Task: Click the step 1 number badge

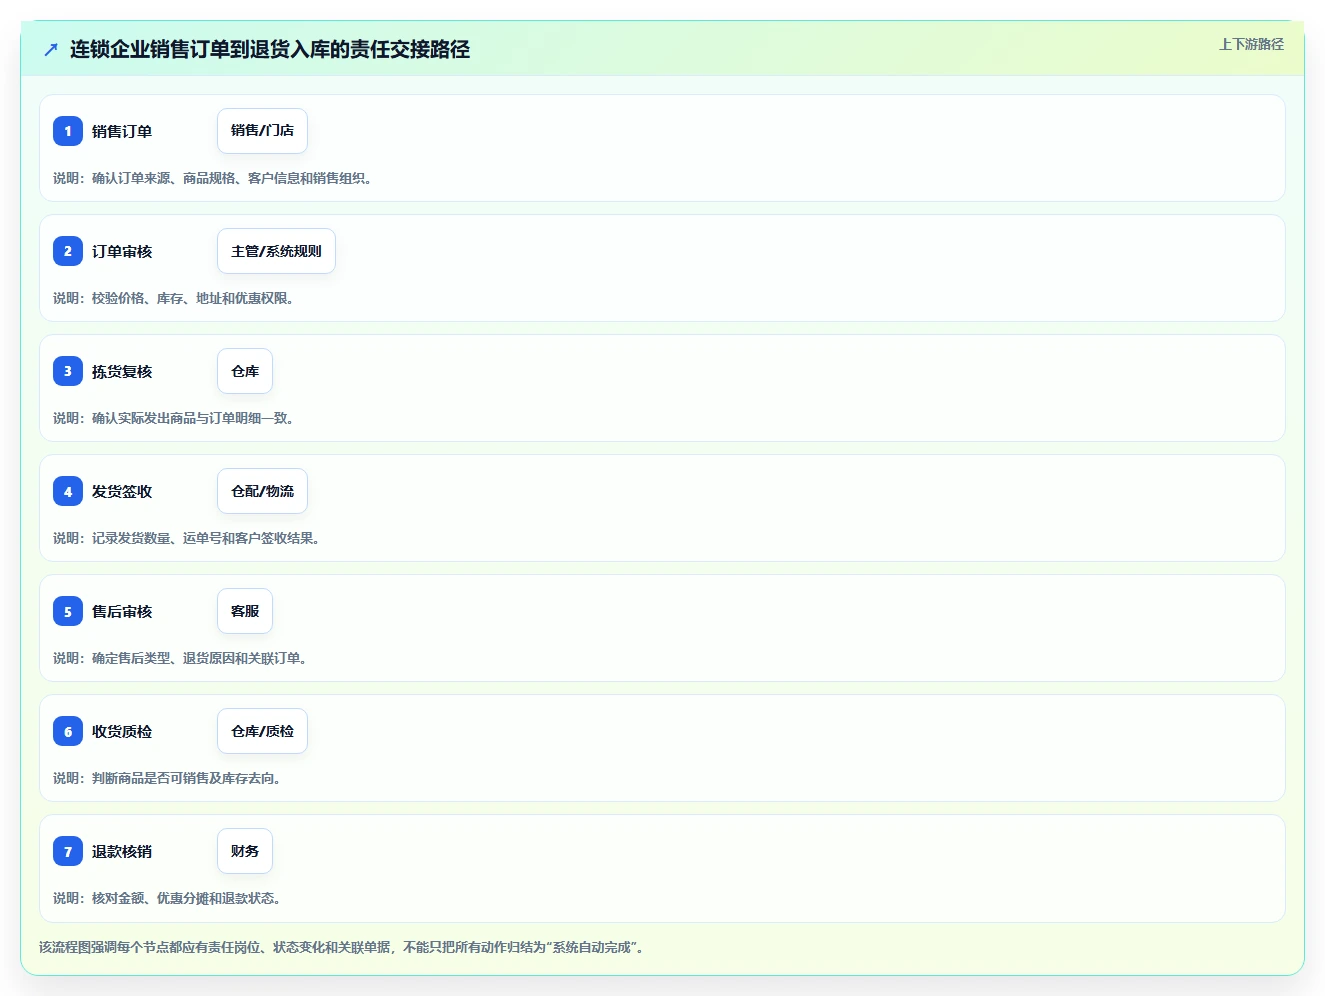Action: tap(68, 131)
